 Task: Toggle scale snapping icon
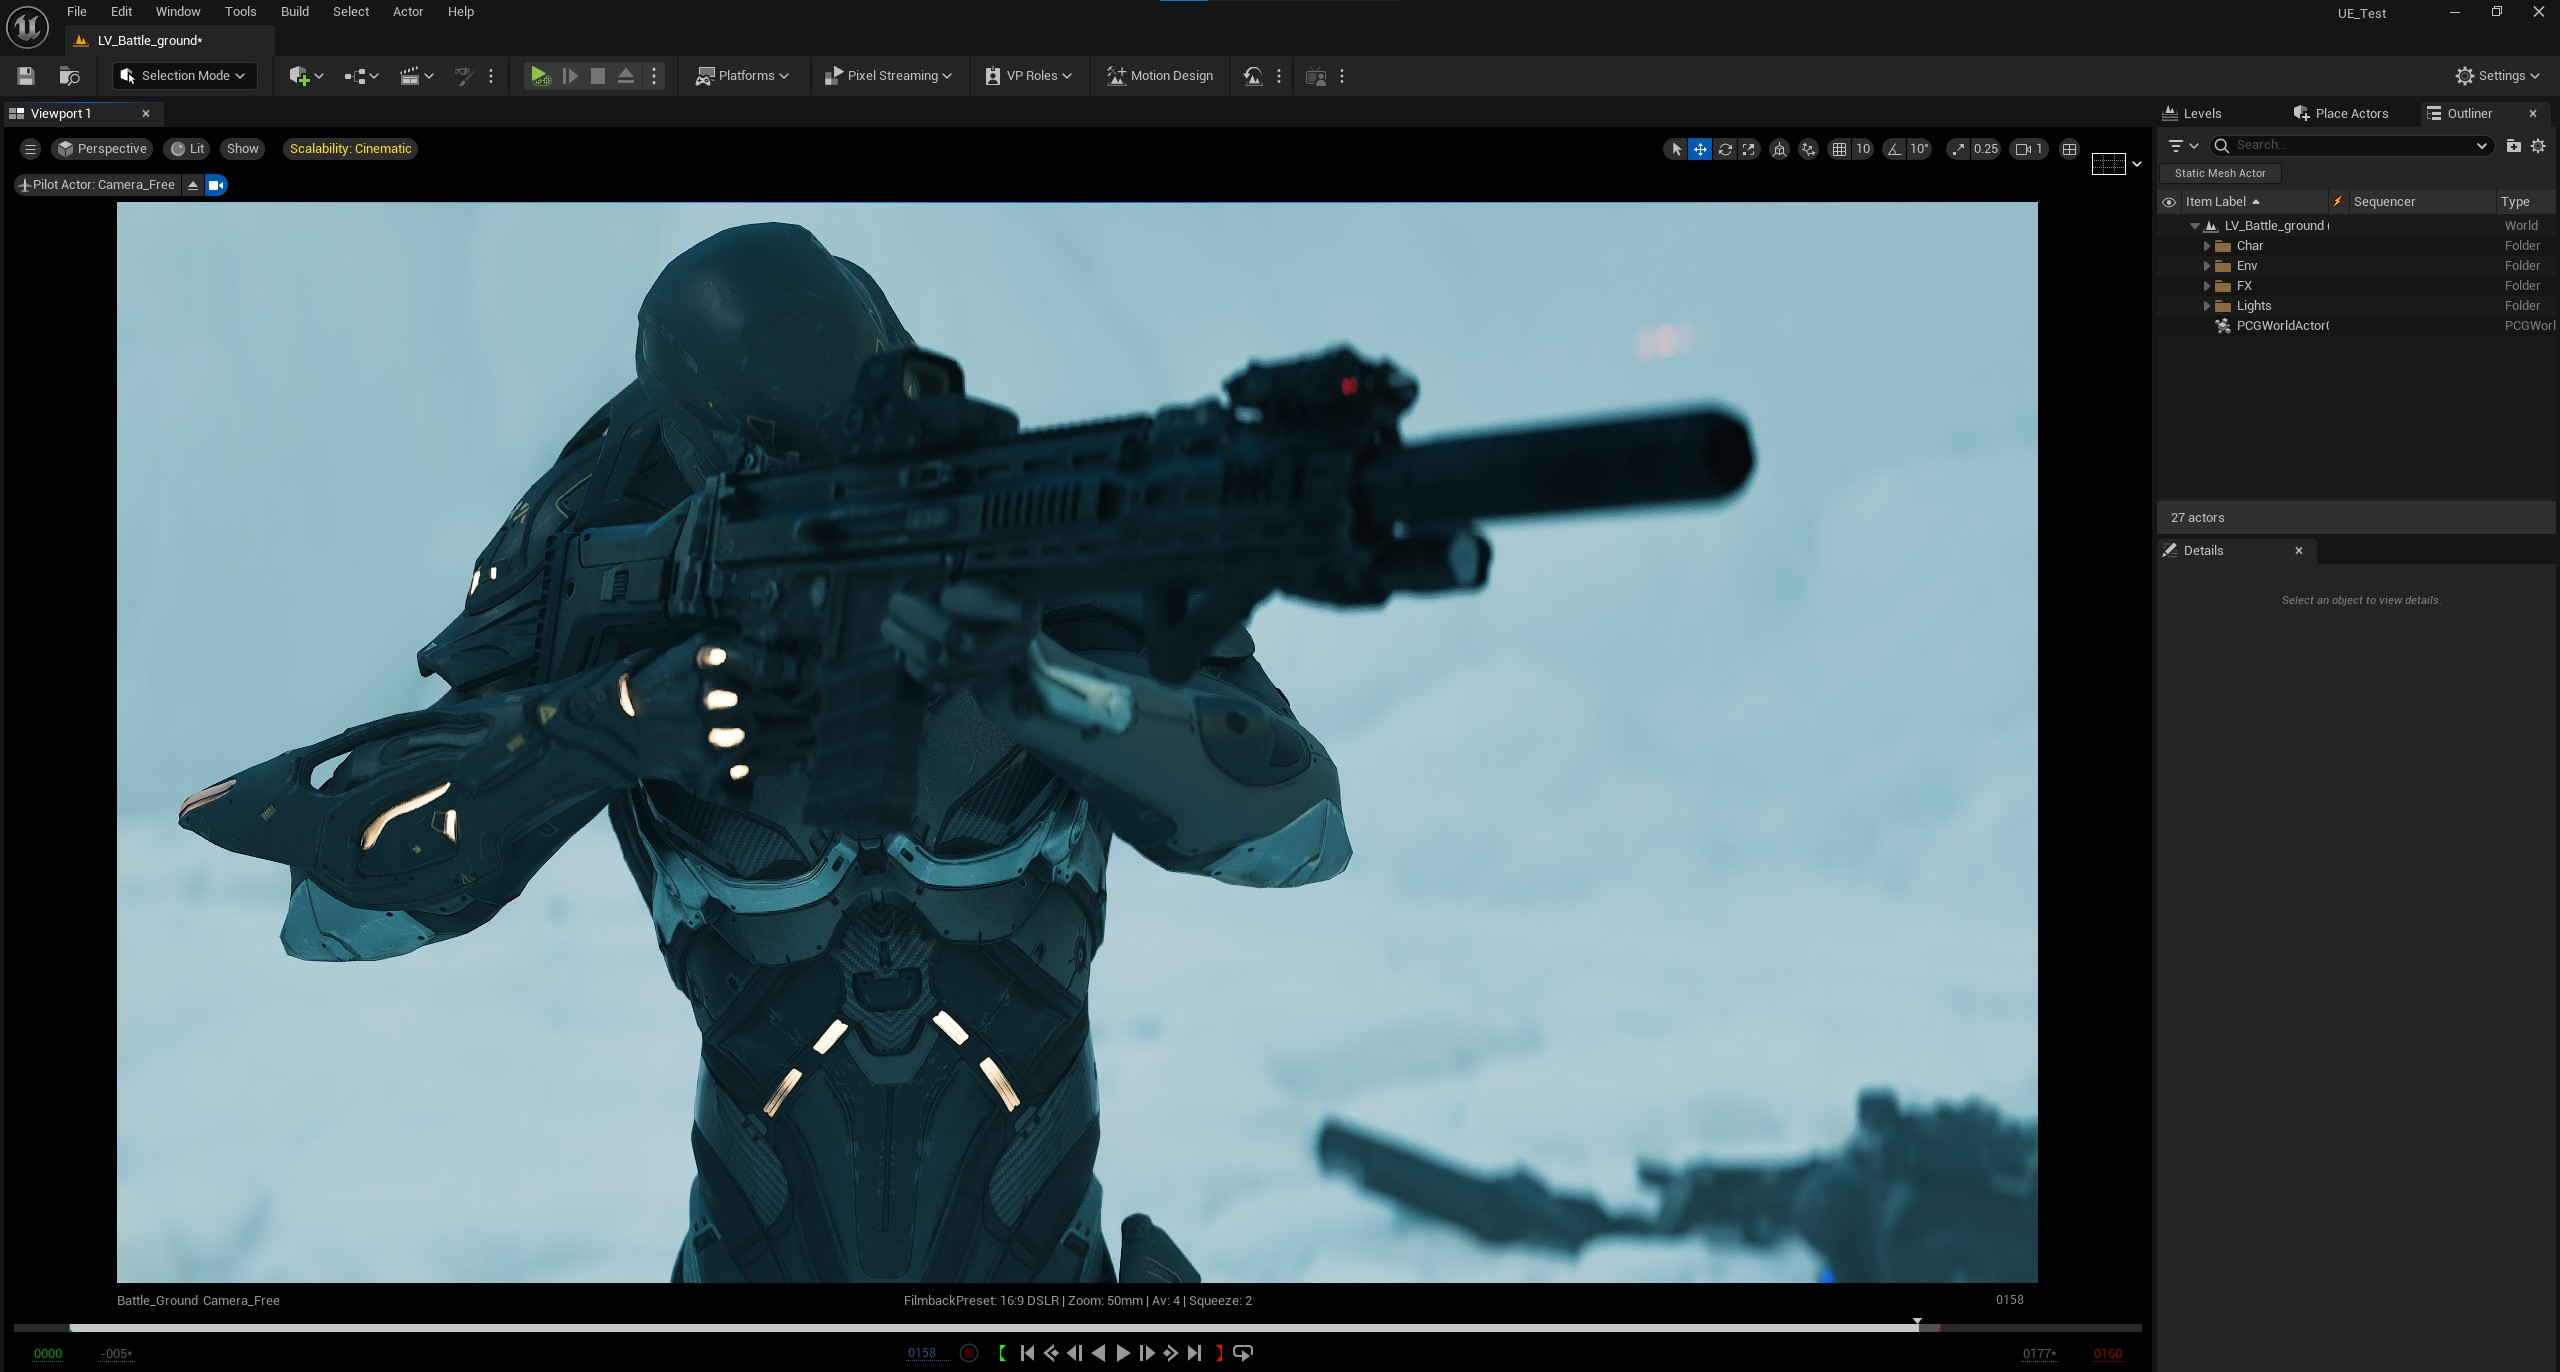coord(1957,149)
